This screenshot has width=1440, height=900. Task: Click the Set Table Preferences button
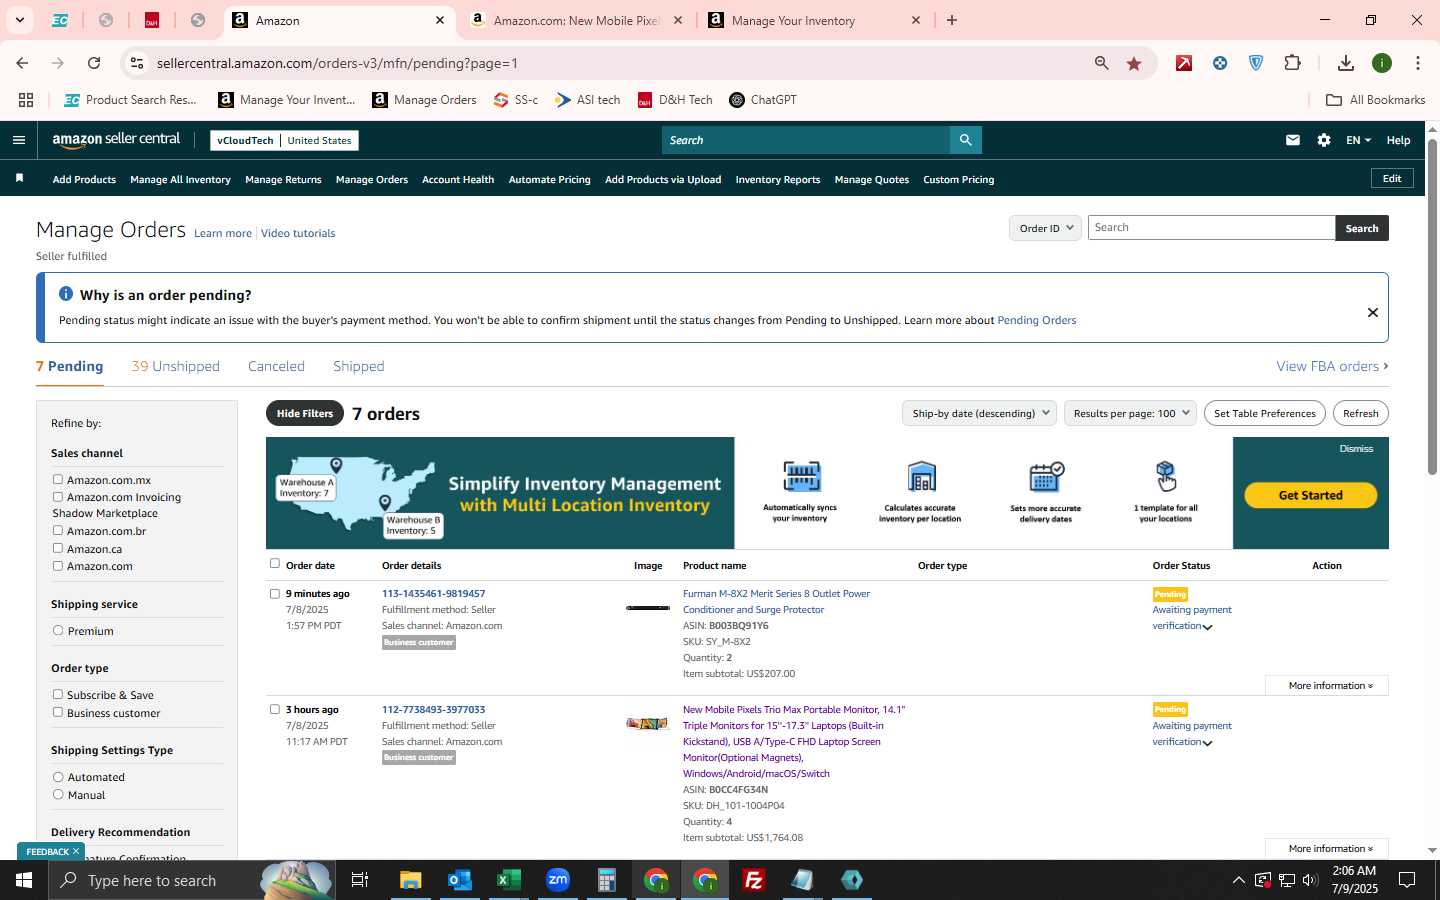(1265, 413)
